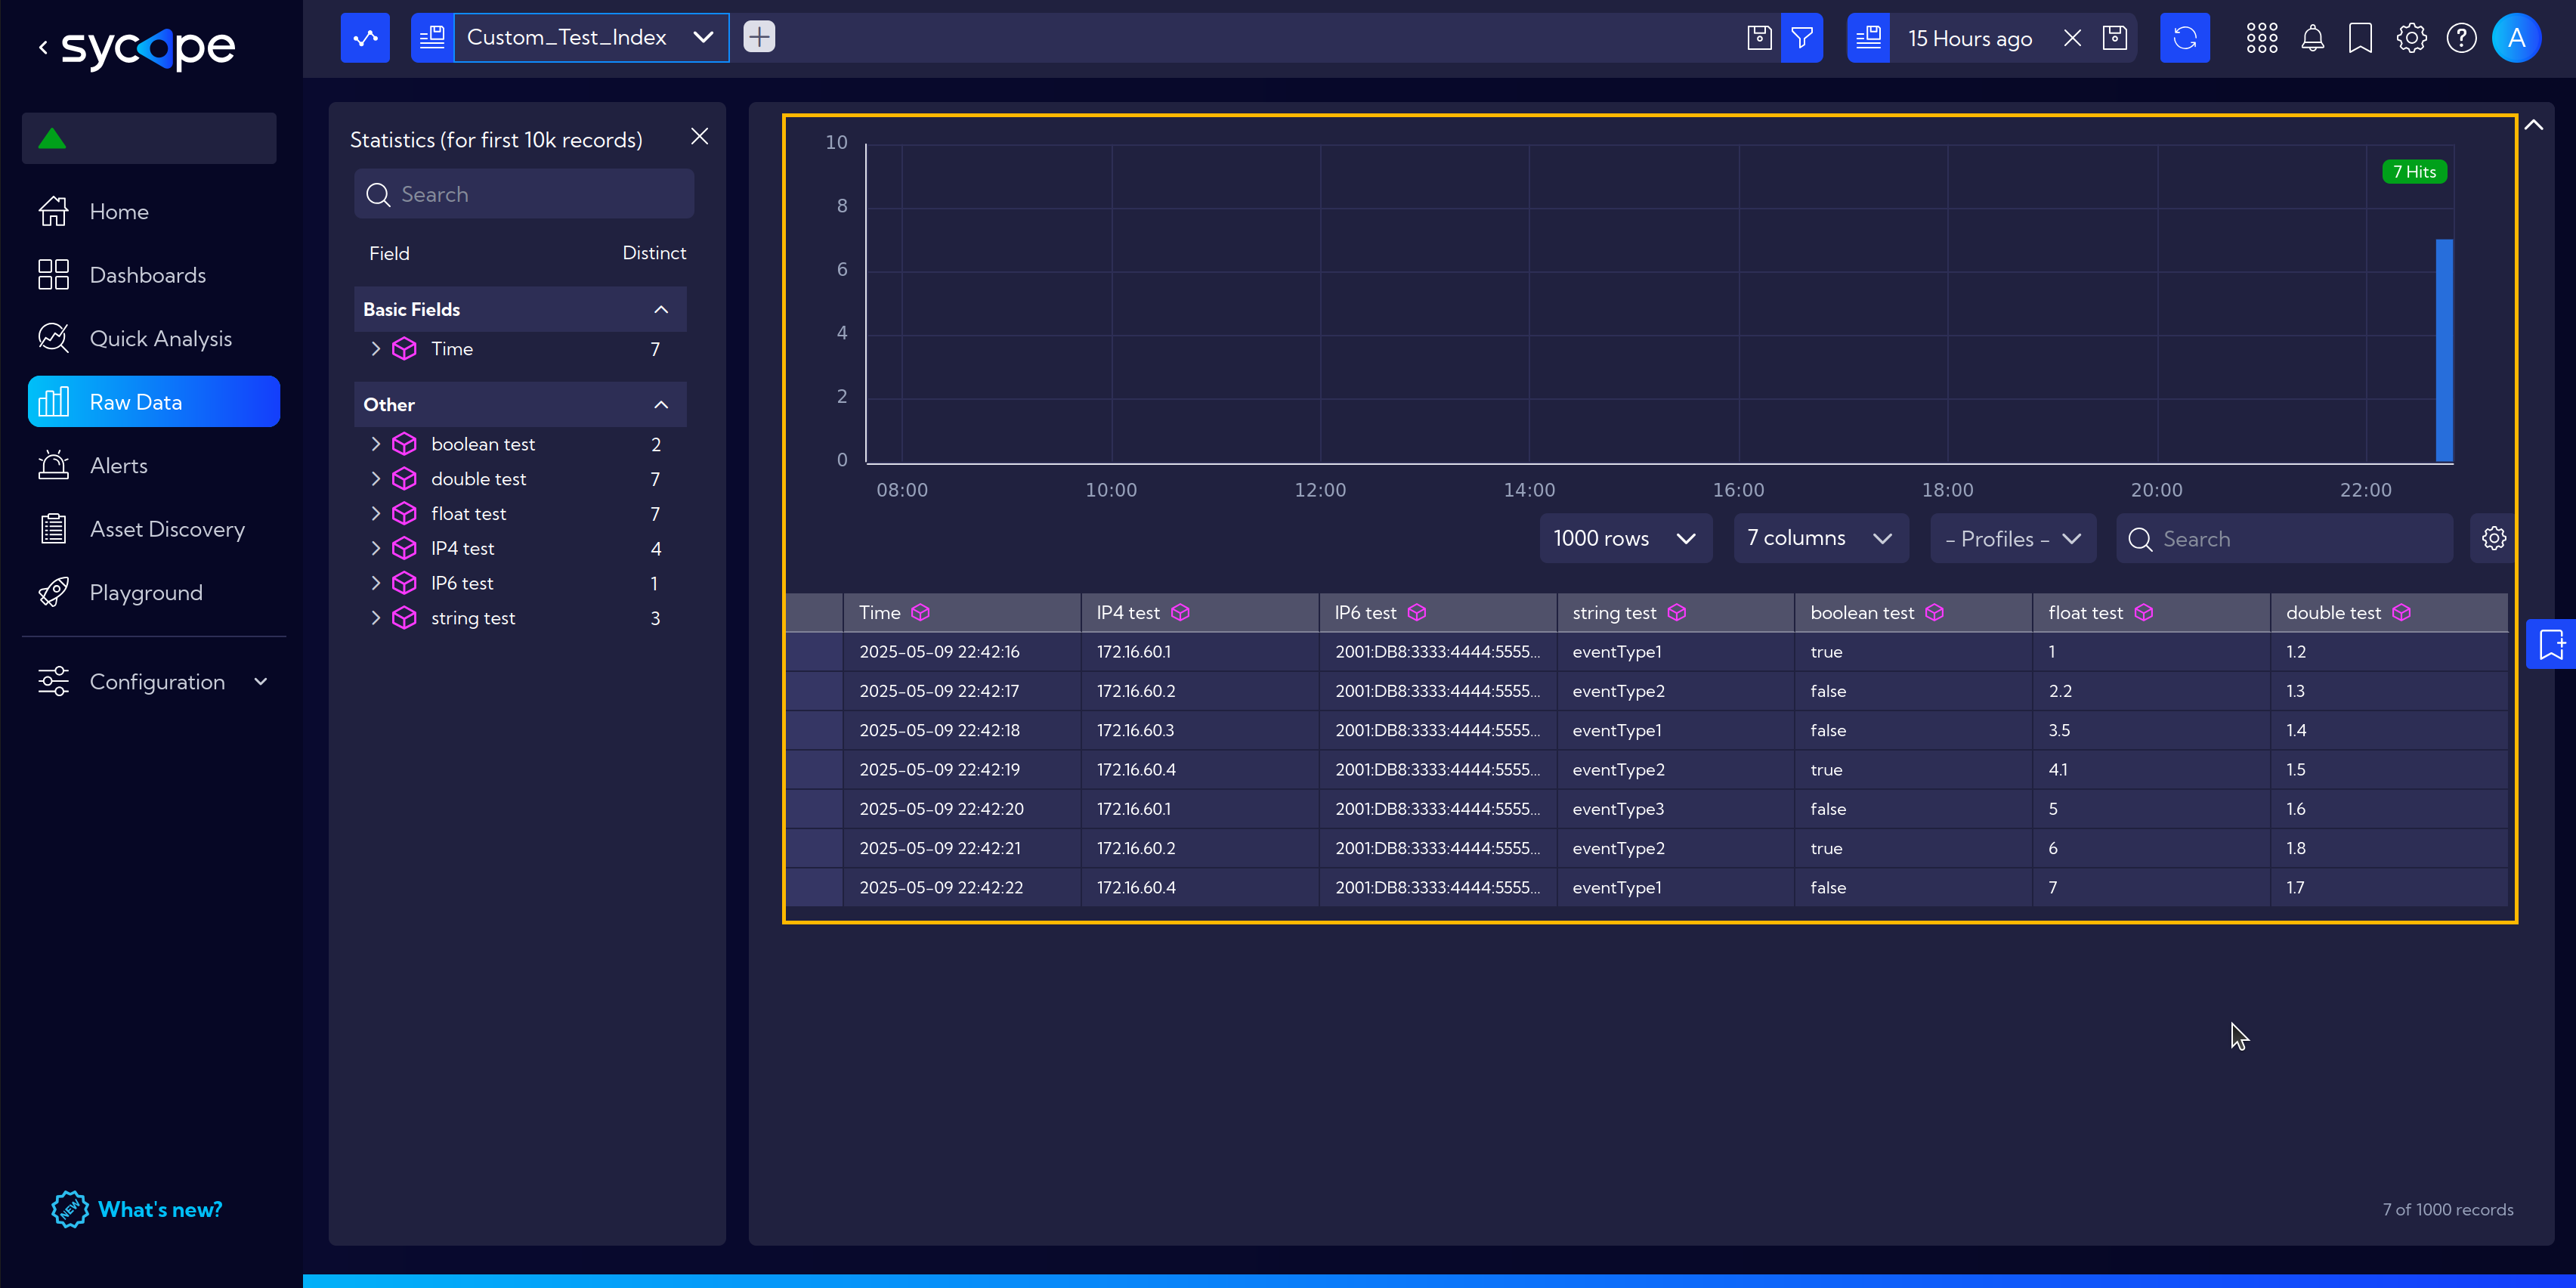Toggle the chart view blue button

pyautogui.click(x=365, y=38)
